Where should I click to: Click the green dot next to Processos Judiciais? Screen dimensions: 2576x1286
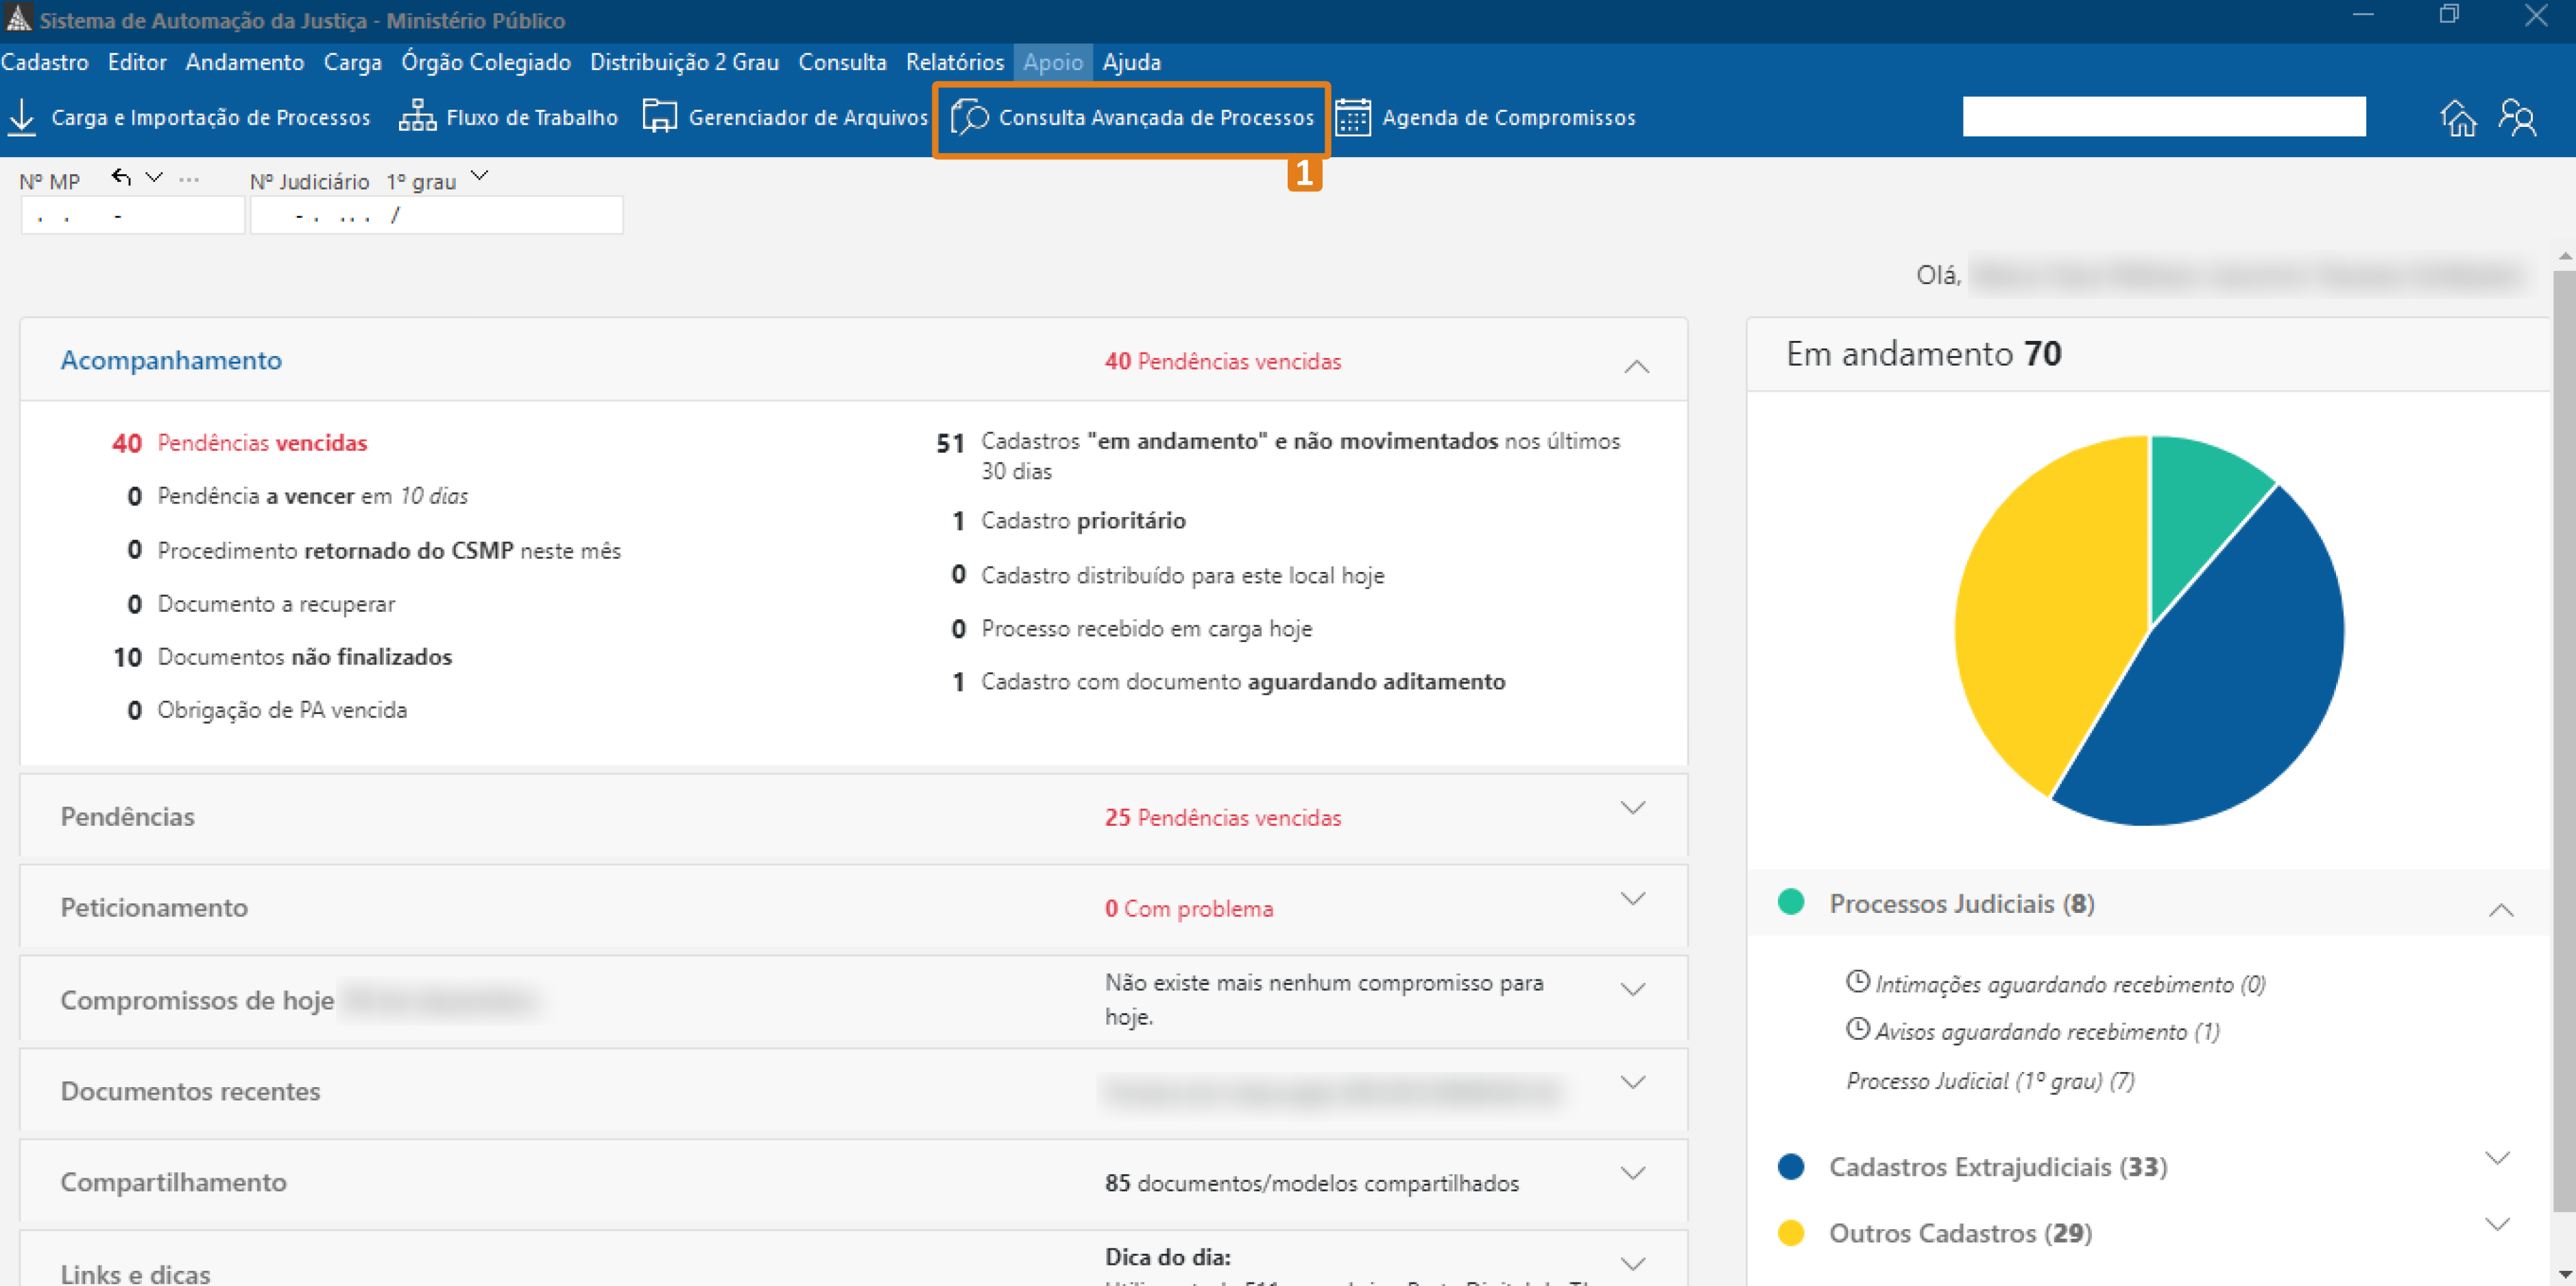[x=1791, y=902]
